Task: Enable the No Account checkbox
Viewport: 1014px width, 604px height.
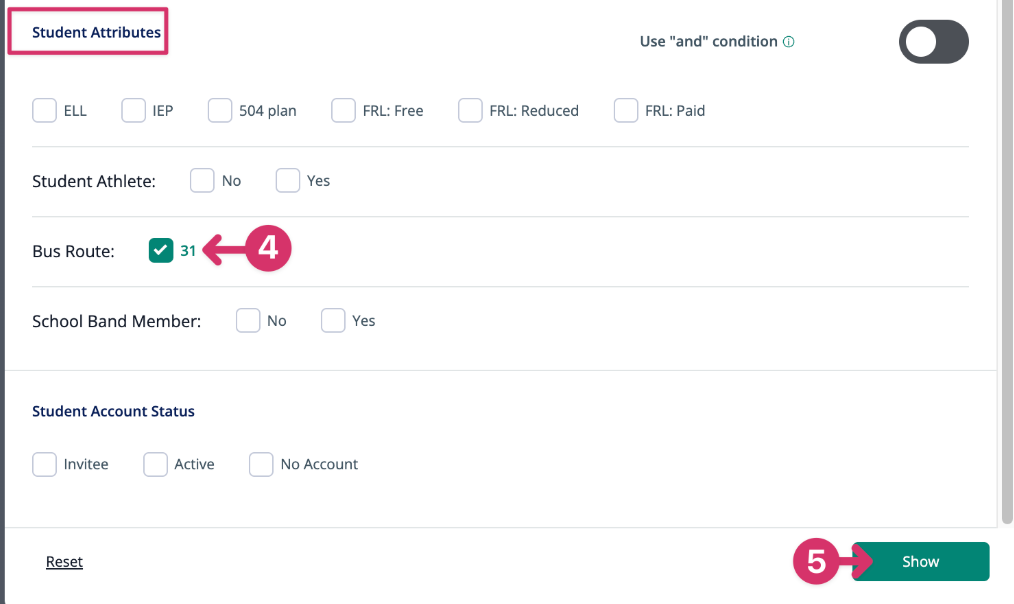Action: (x=261, y=464)
